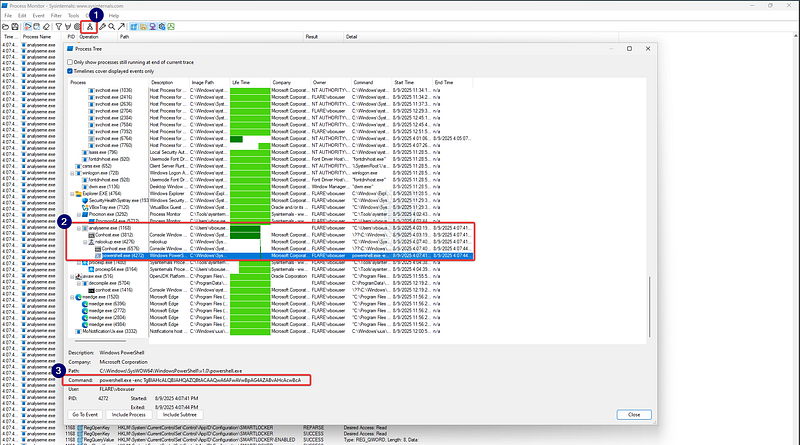Clear the display with the eraser icon
This screenshot has height=445, width=800.
coord(46,27)
